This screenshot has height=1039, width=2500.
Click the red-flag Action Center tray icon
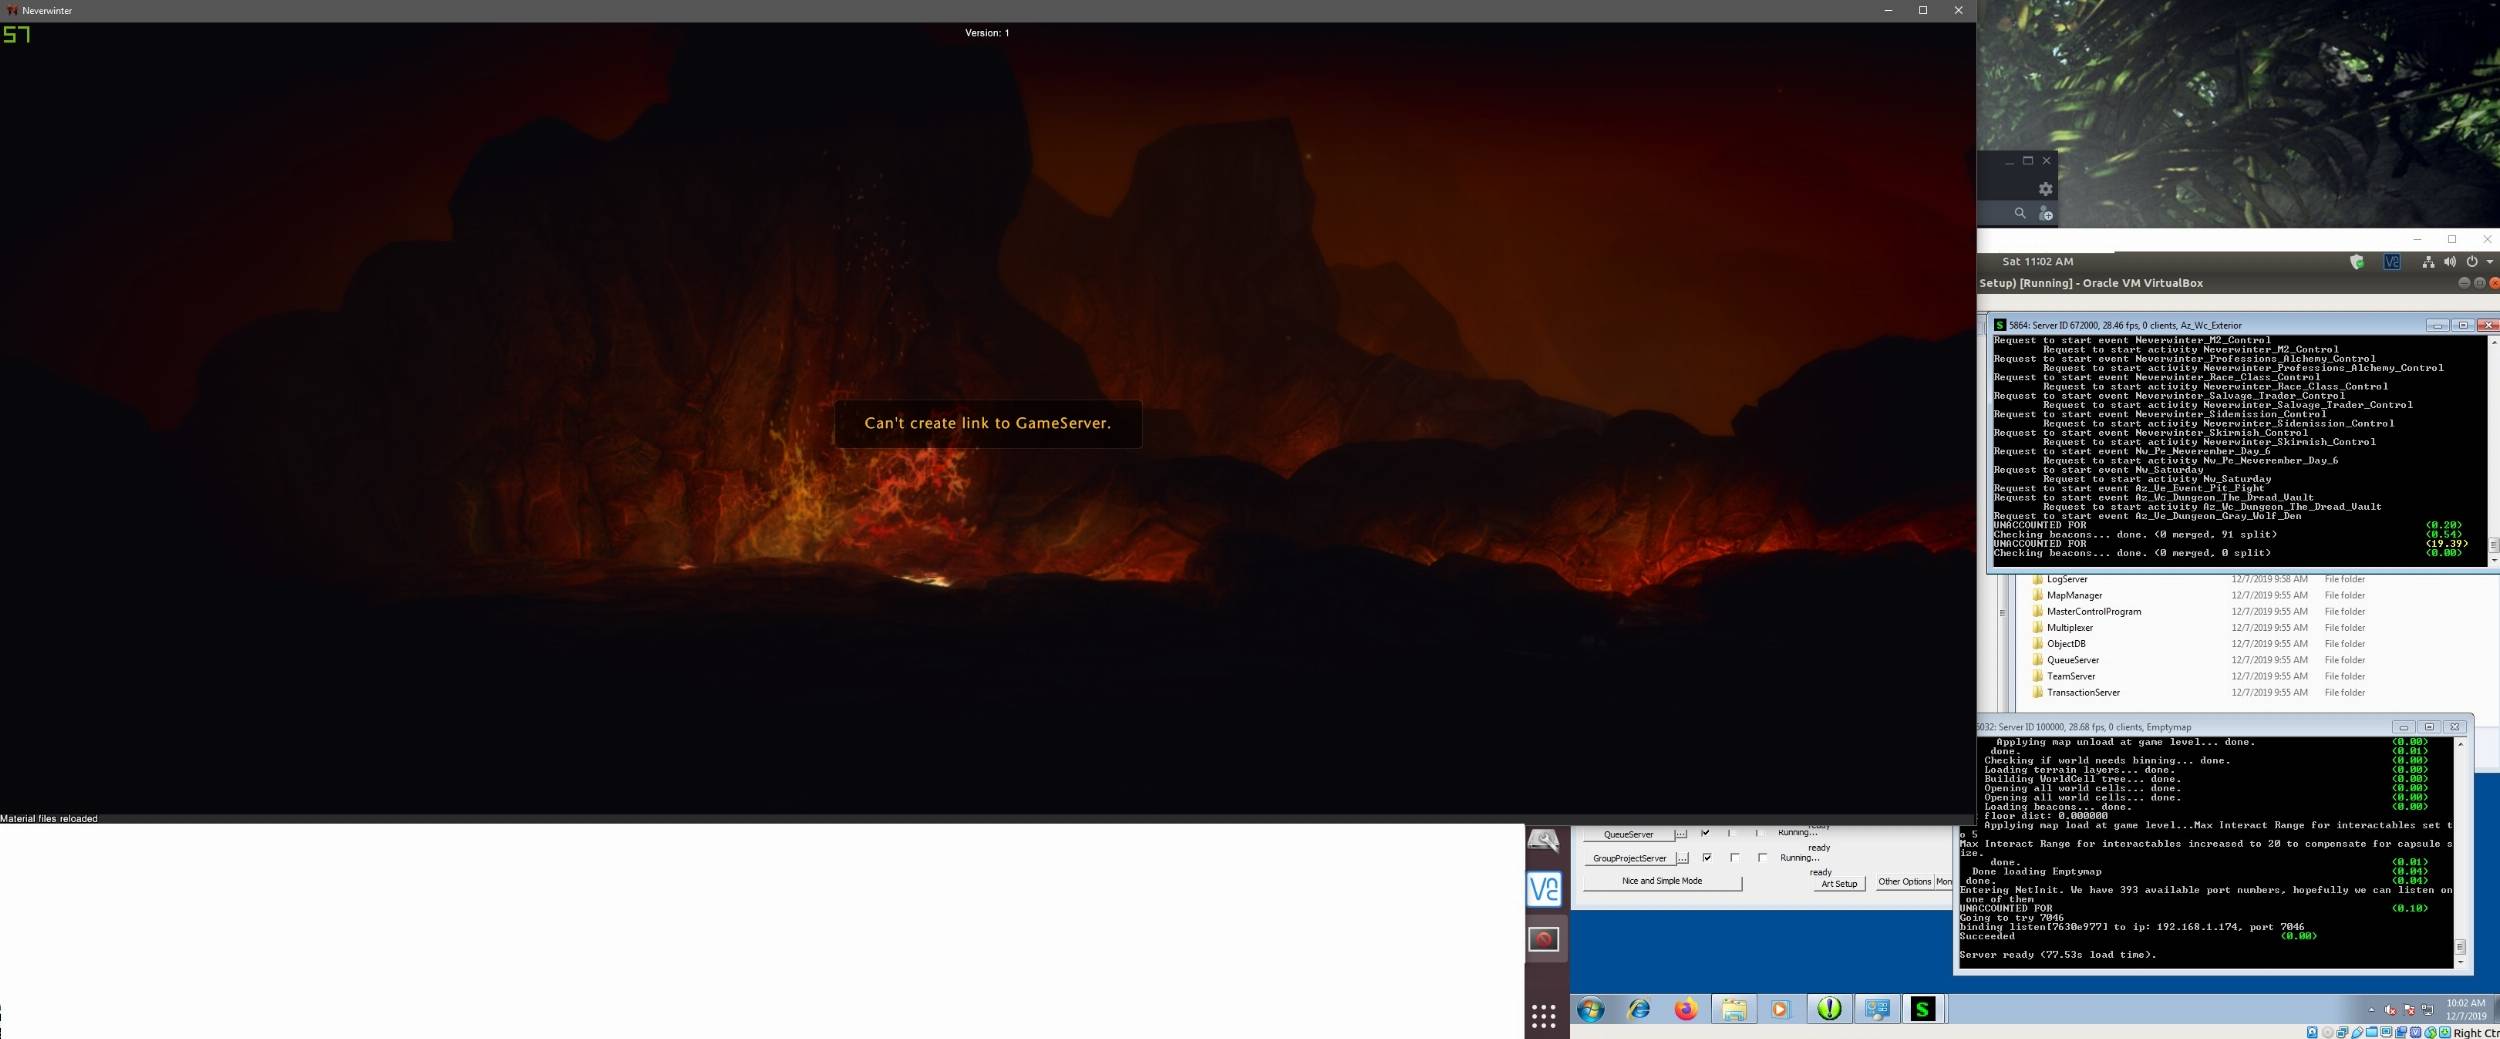(2409, 1010)
